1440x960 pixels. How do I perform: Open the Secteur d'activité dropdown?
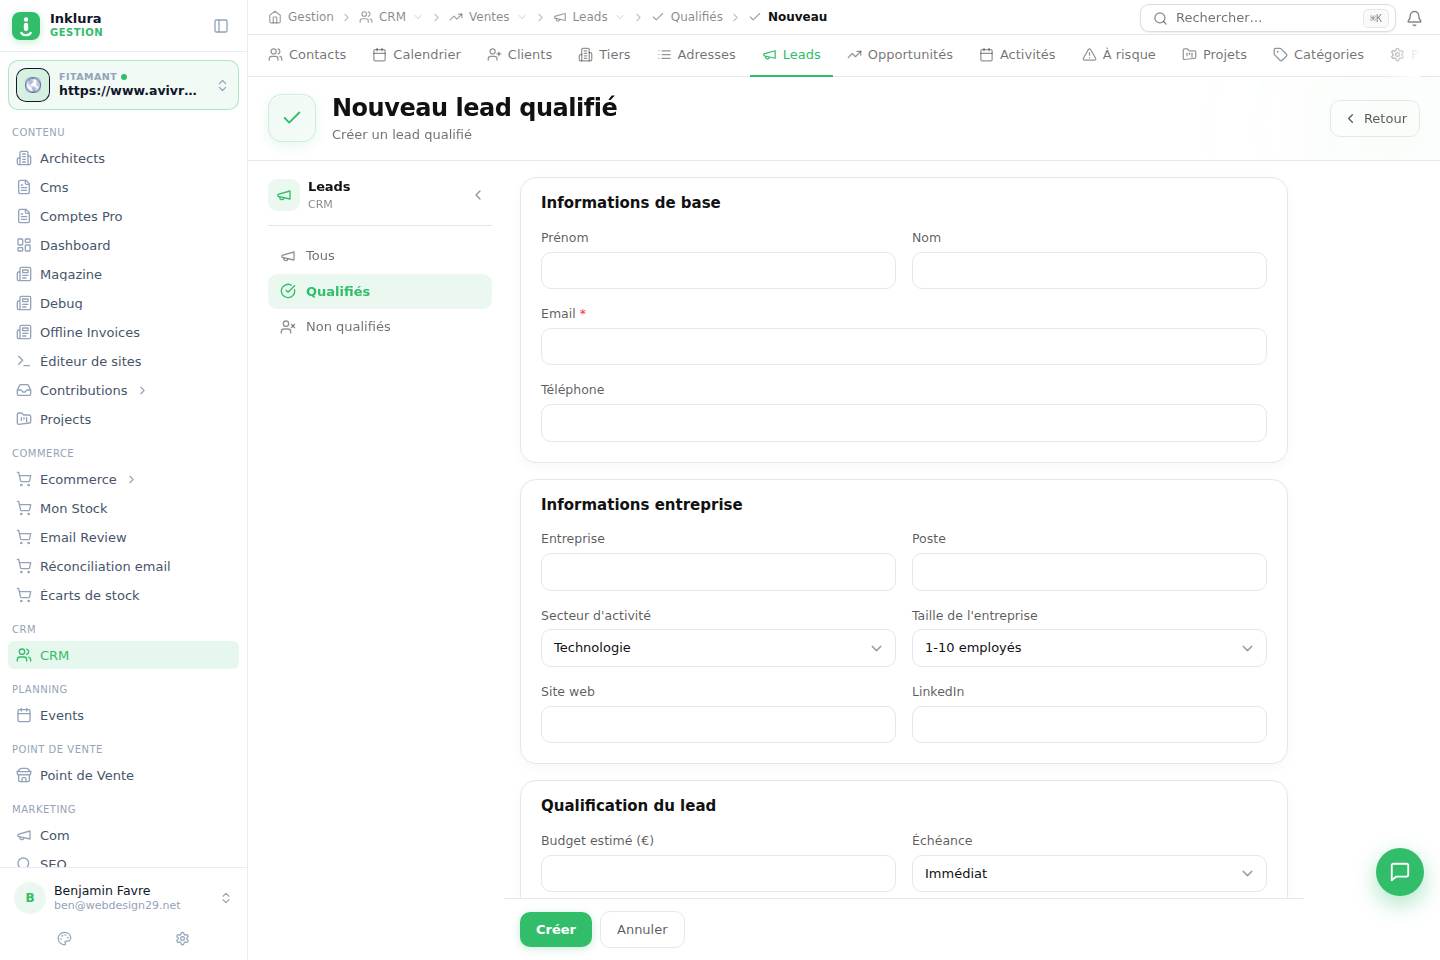(x=718, y=648)
